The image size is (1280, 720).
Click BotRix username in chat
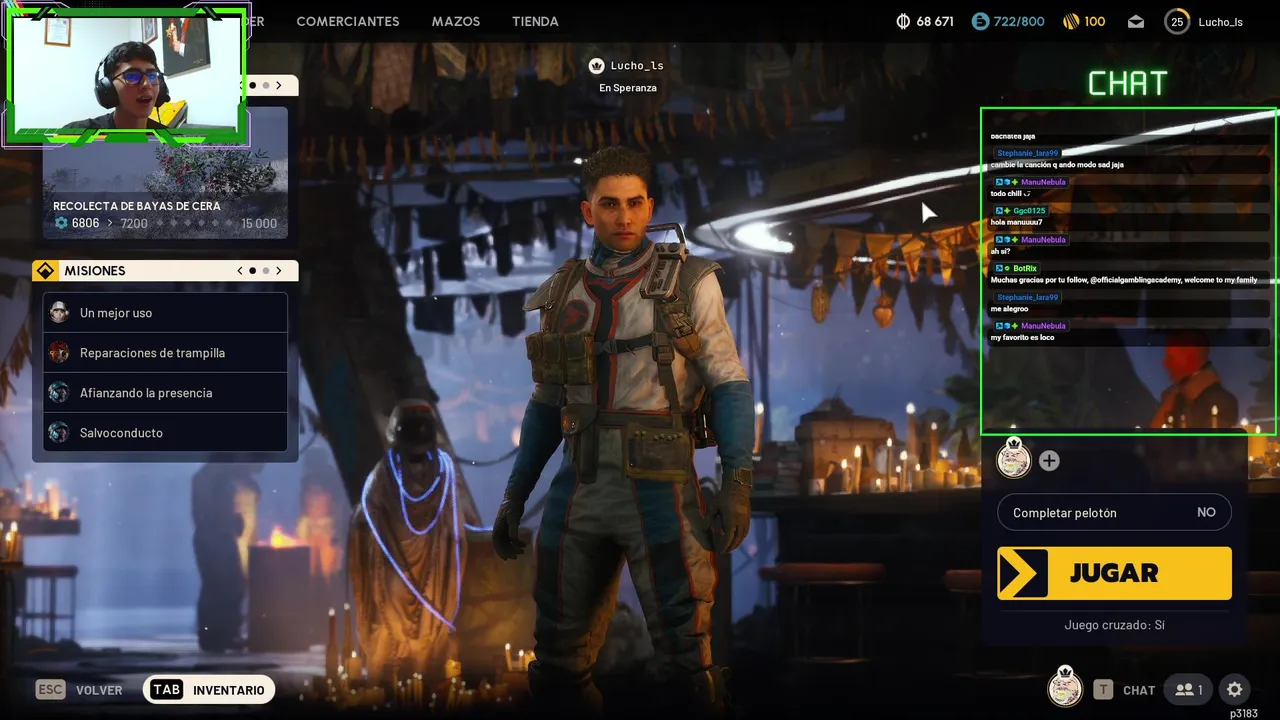pos(1025,268)
